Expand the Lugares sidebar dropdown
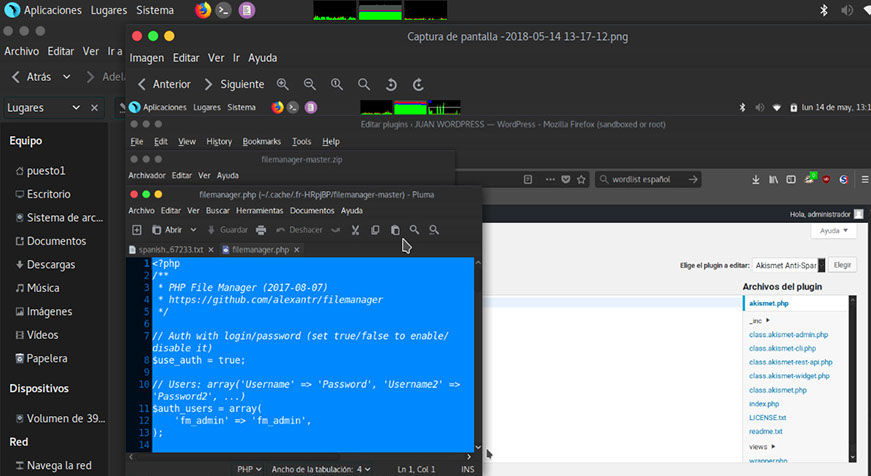 pos(75,108)
